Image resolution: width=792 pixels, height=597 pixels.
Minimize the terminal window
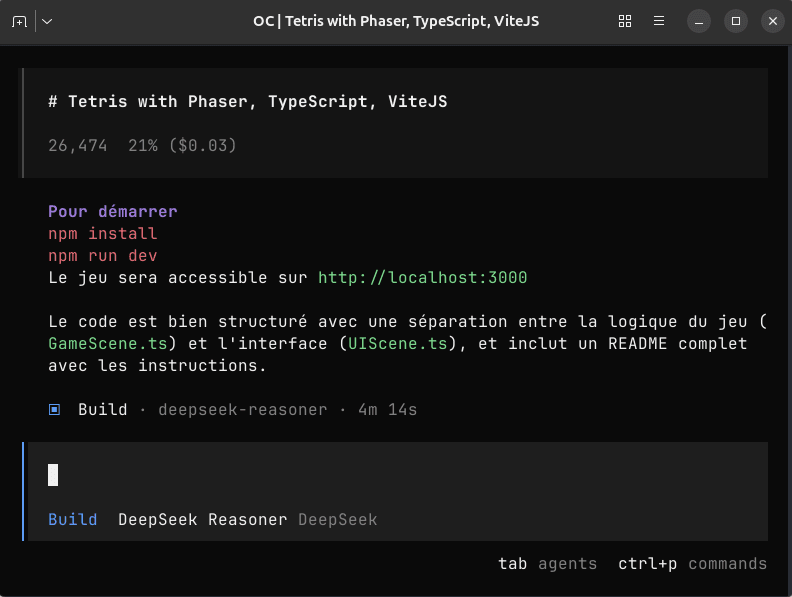[699, 21]
